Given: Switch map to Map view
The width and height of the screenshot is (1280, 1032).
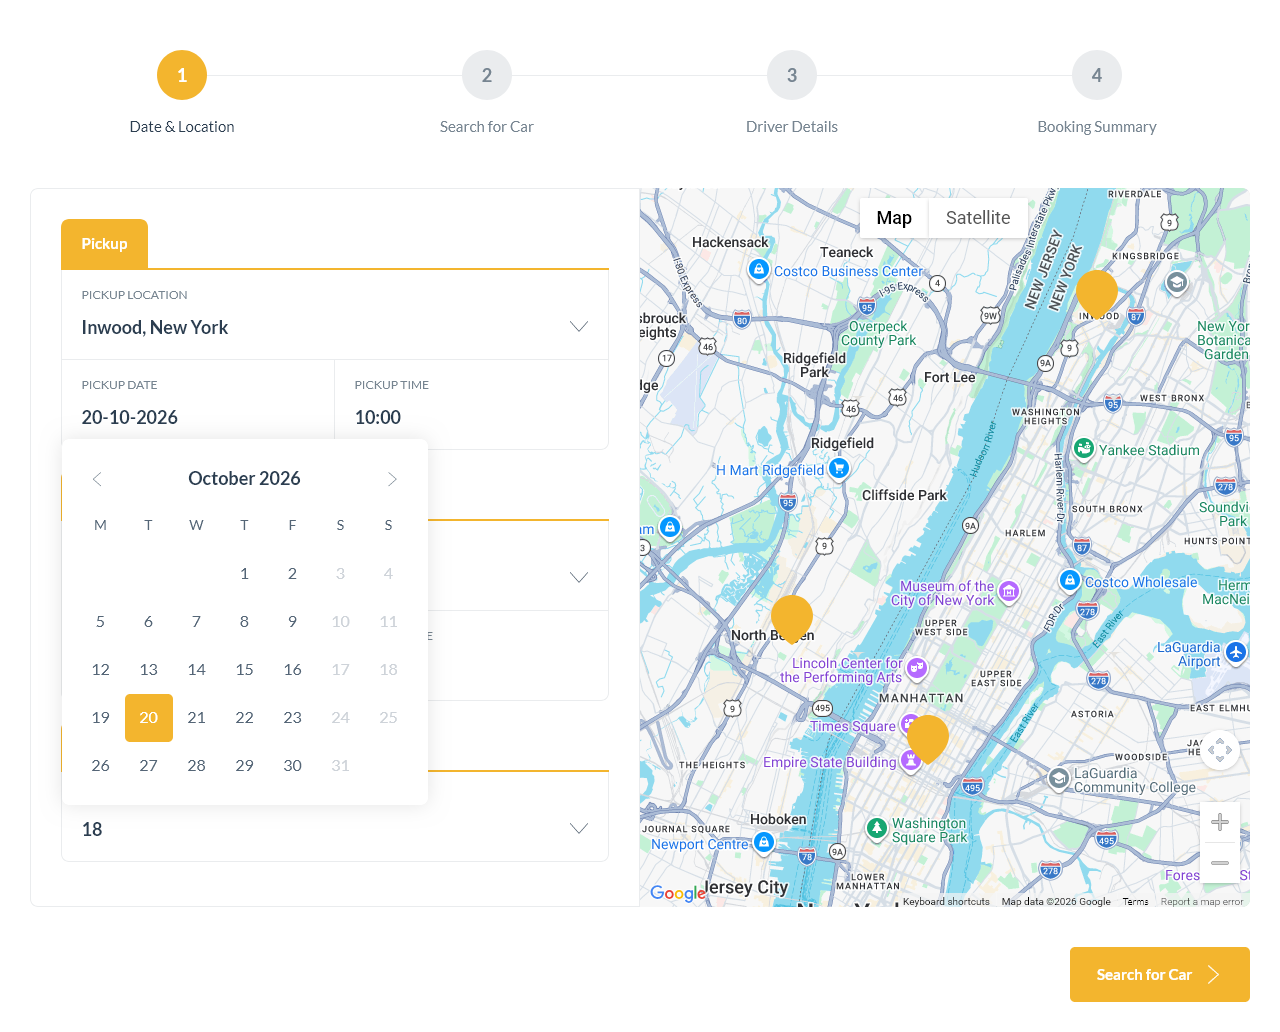Looking at the screenshot, I should 893,218.
